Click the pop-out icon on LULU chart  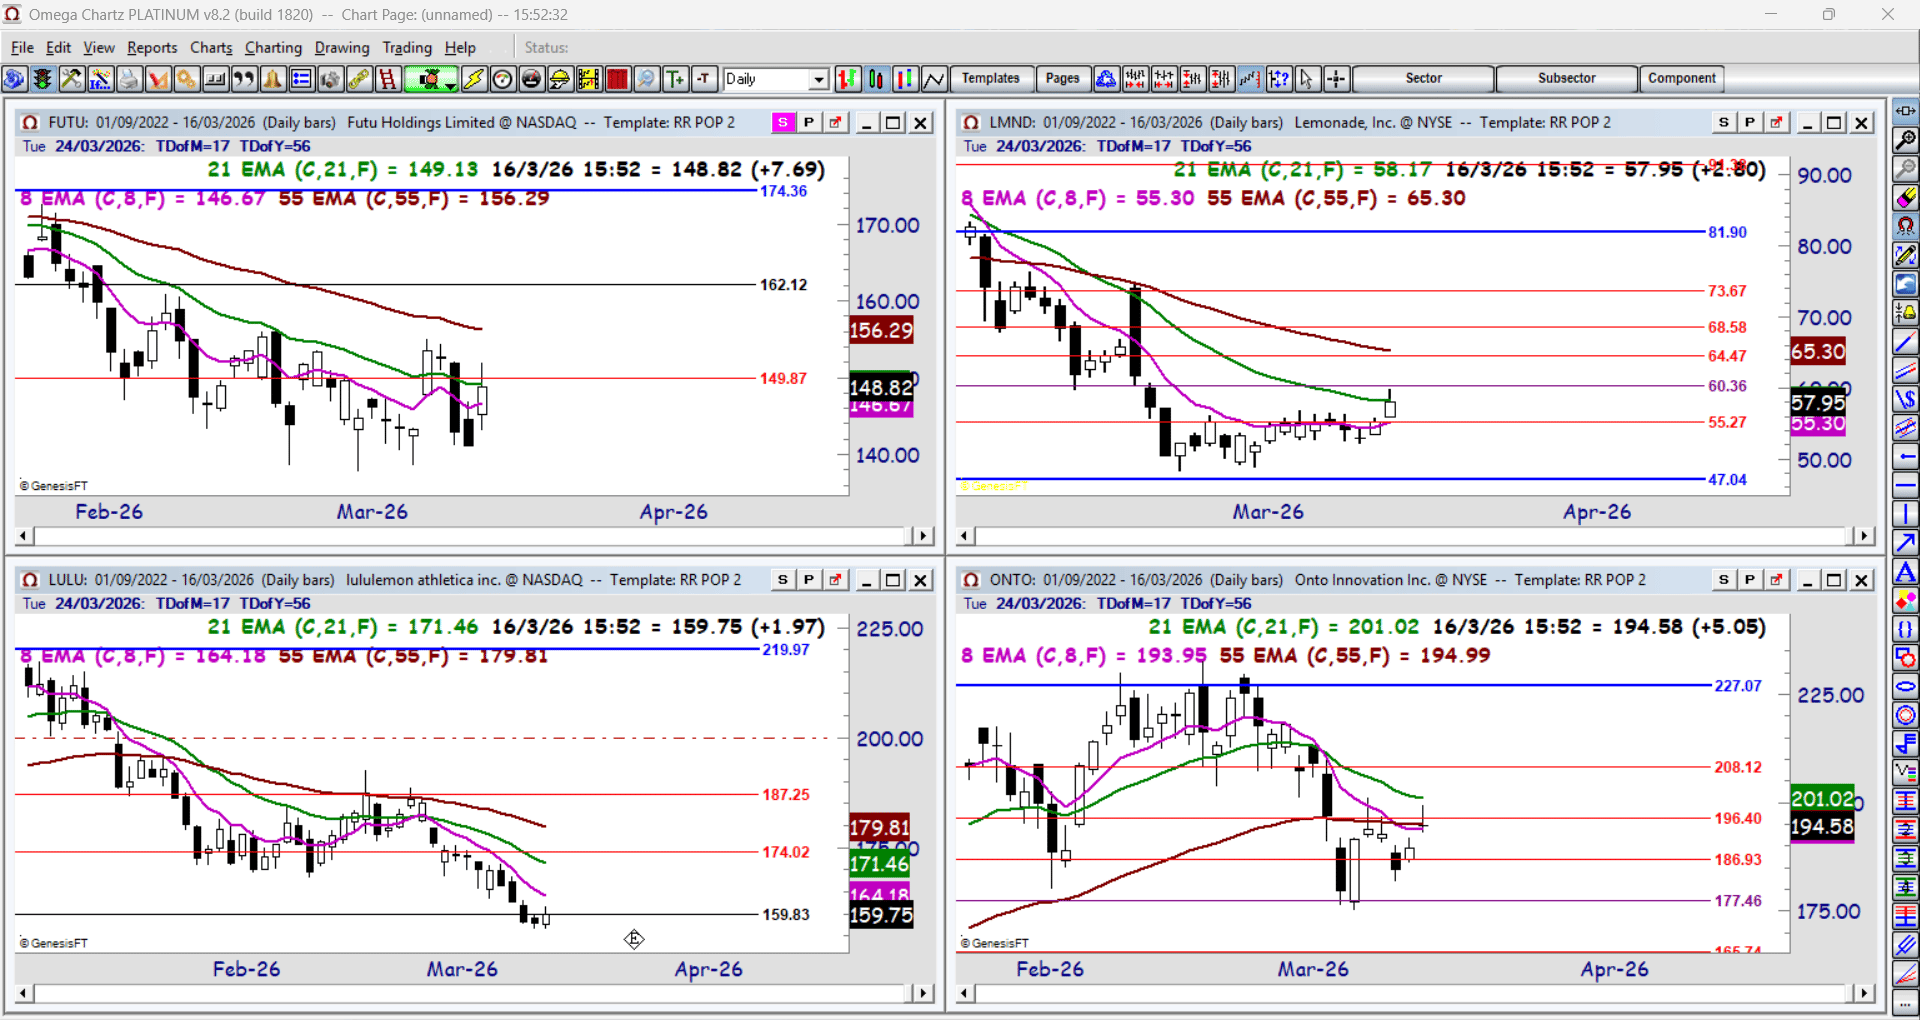tap(835, 580)
